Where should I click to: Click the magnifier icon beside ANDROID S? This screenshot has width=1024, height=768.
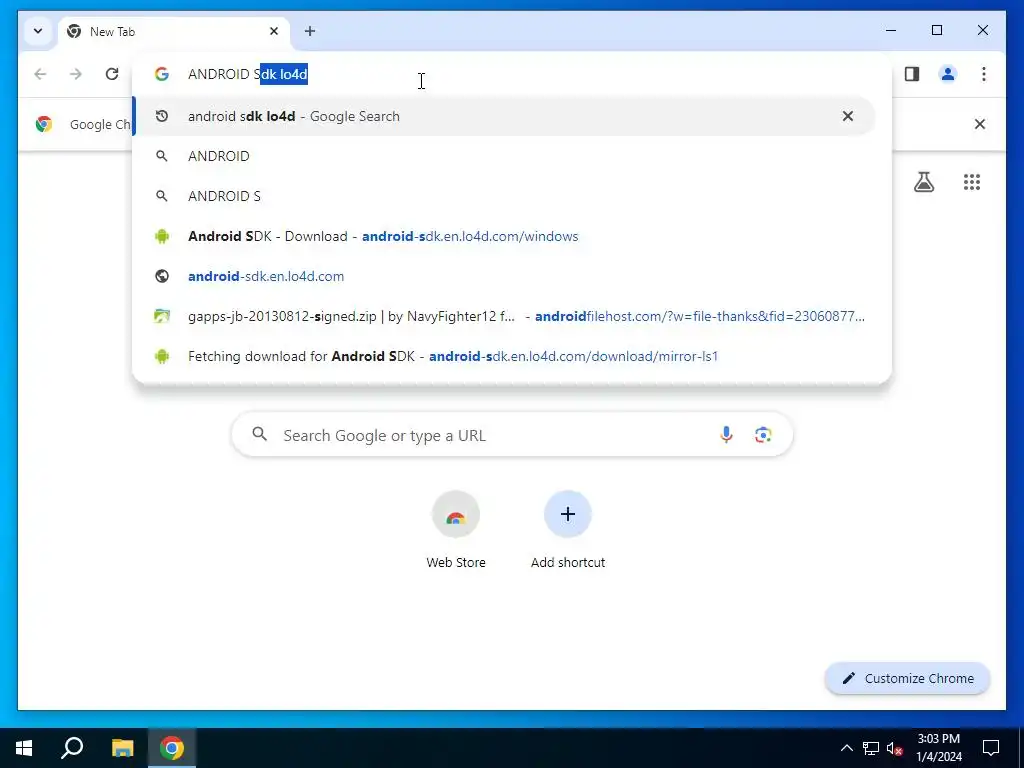[162, 196]
